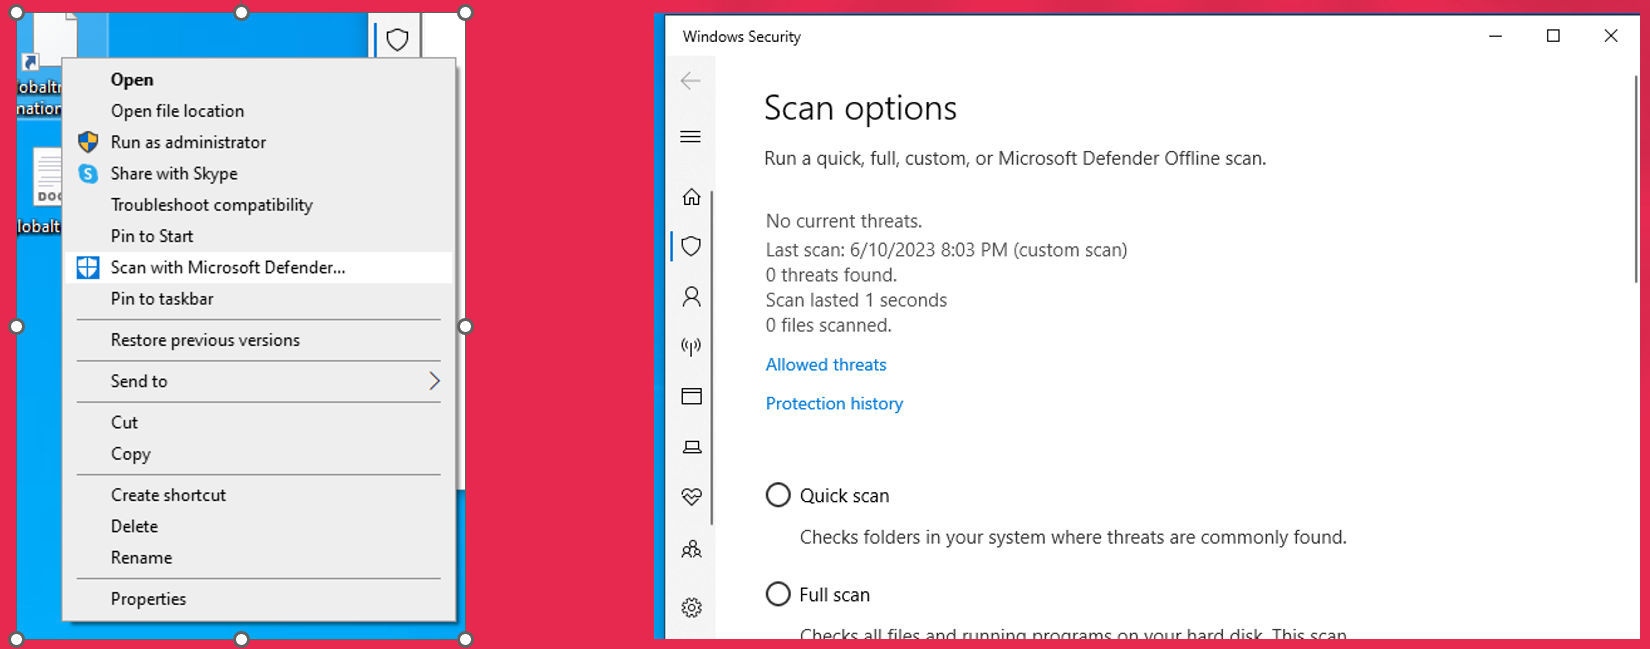Choose Properties in the context menu
This screenshot has width=1650, height=649.
pos(258,599)
